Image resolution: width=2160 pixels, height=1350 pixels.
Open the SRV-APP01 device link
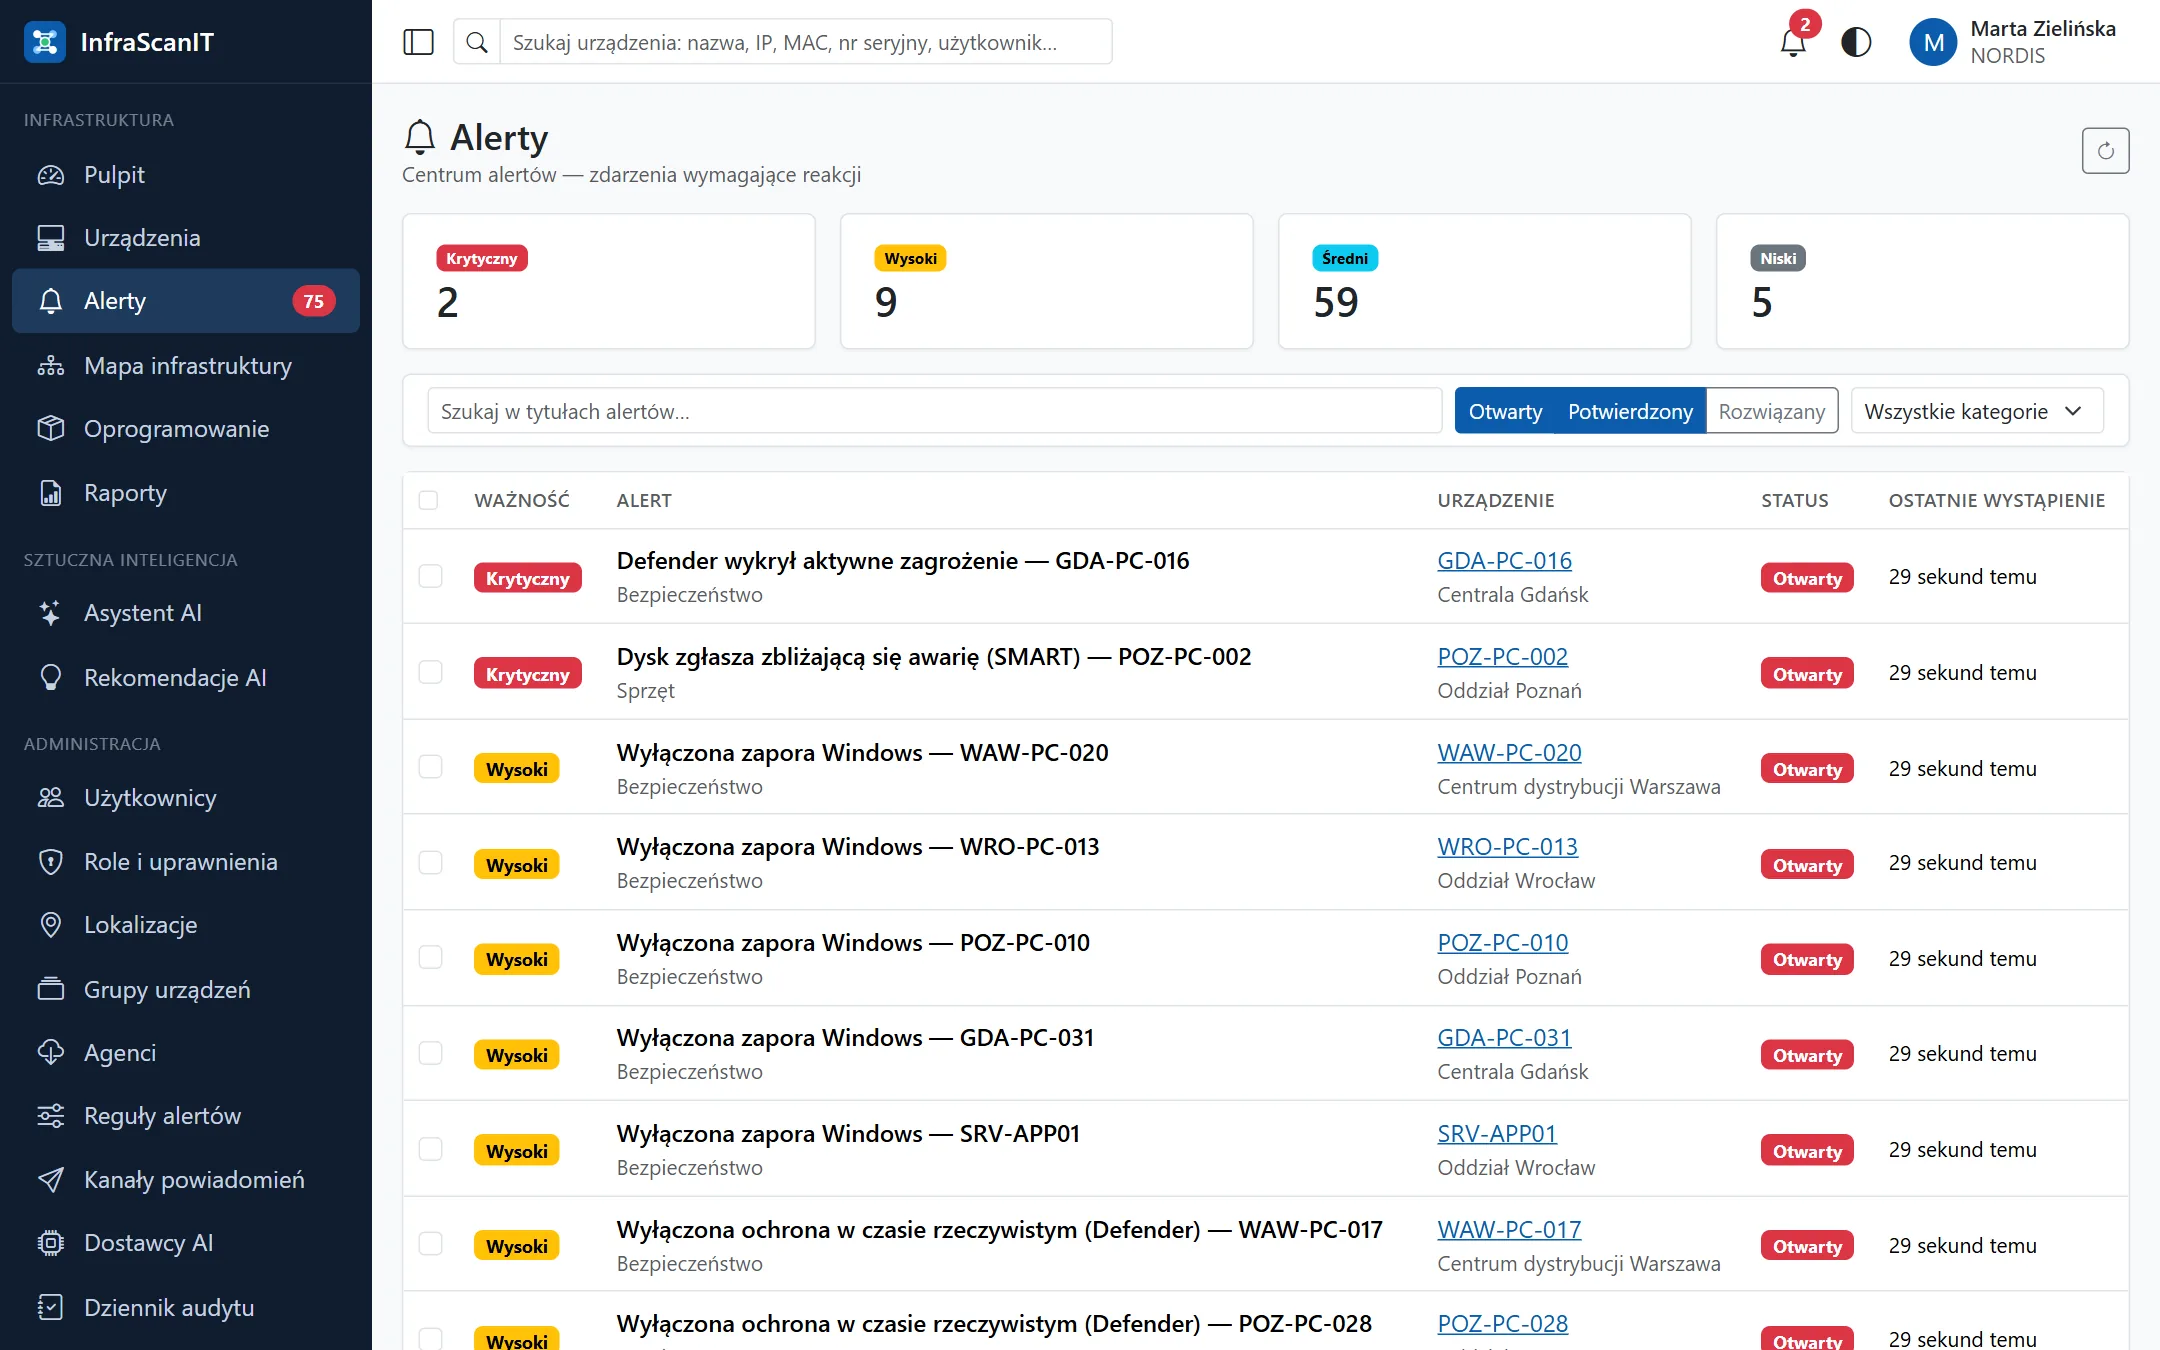[1497, 1134]
